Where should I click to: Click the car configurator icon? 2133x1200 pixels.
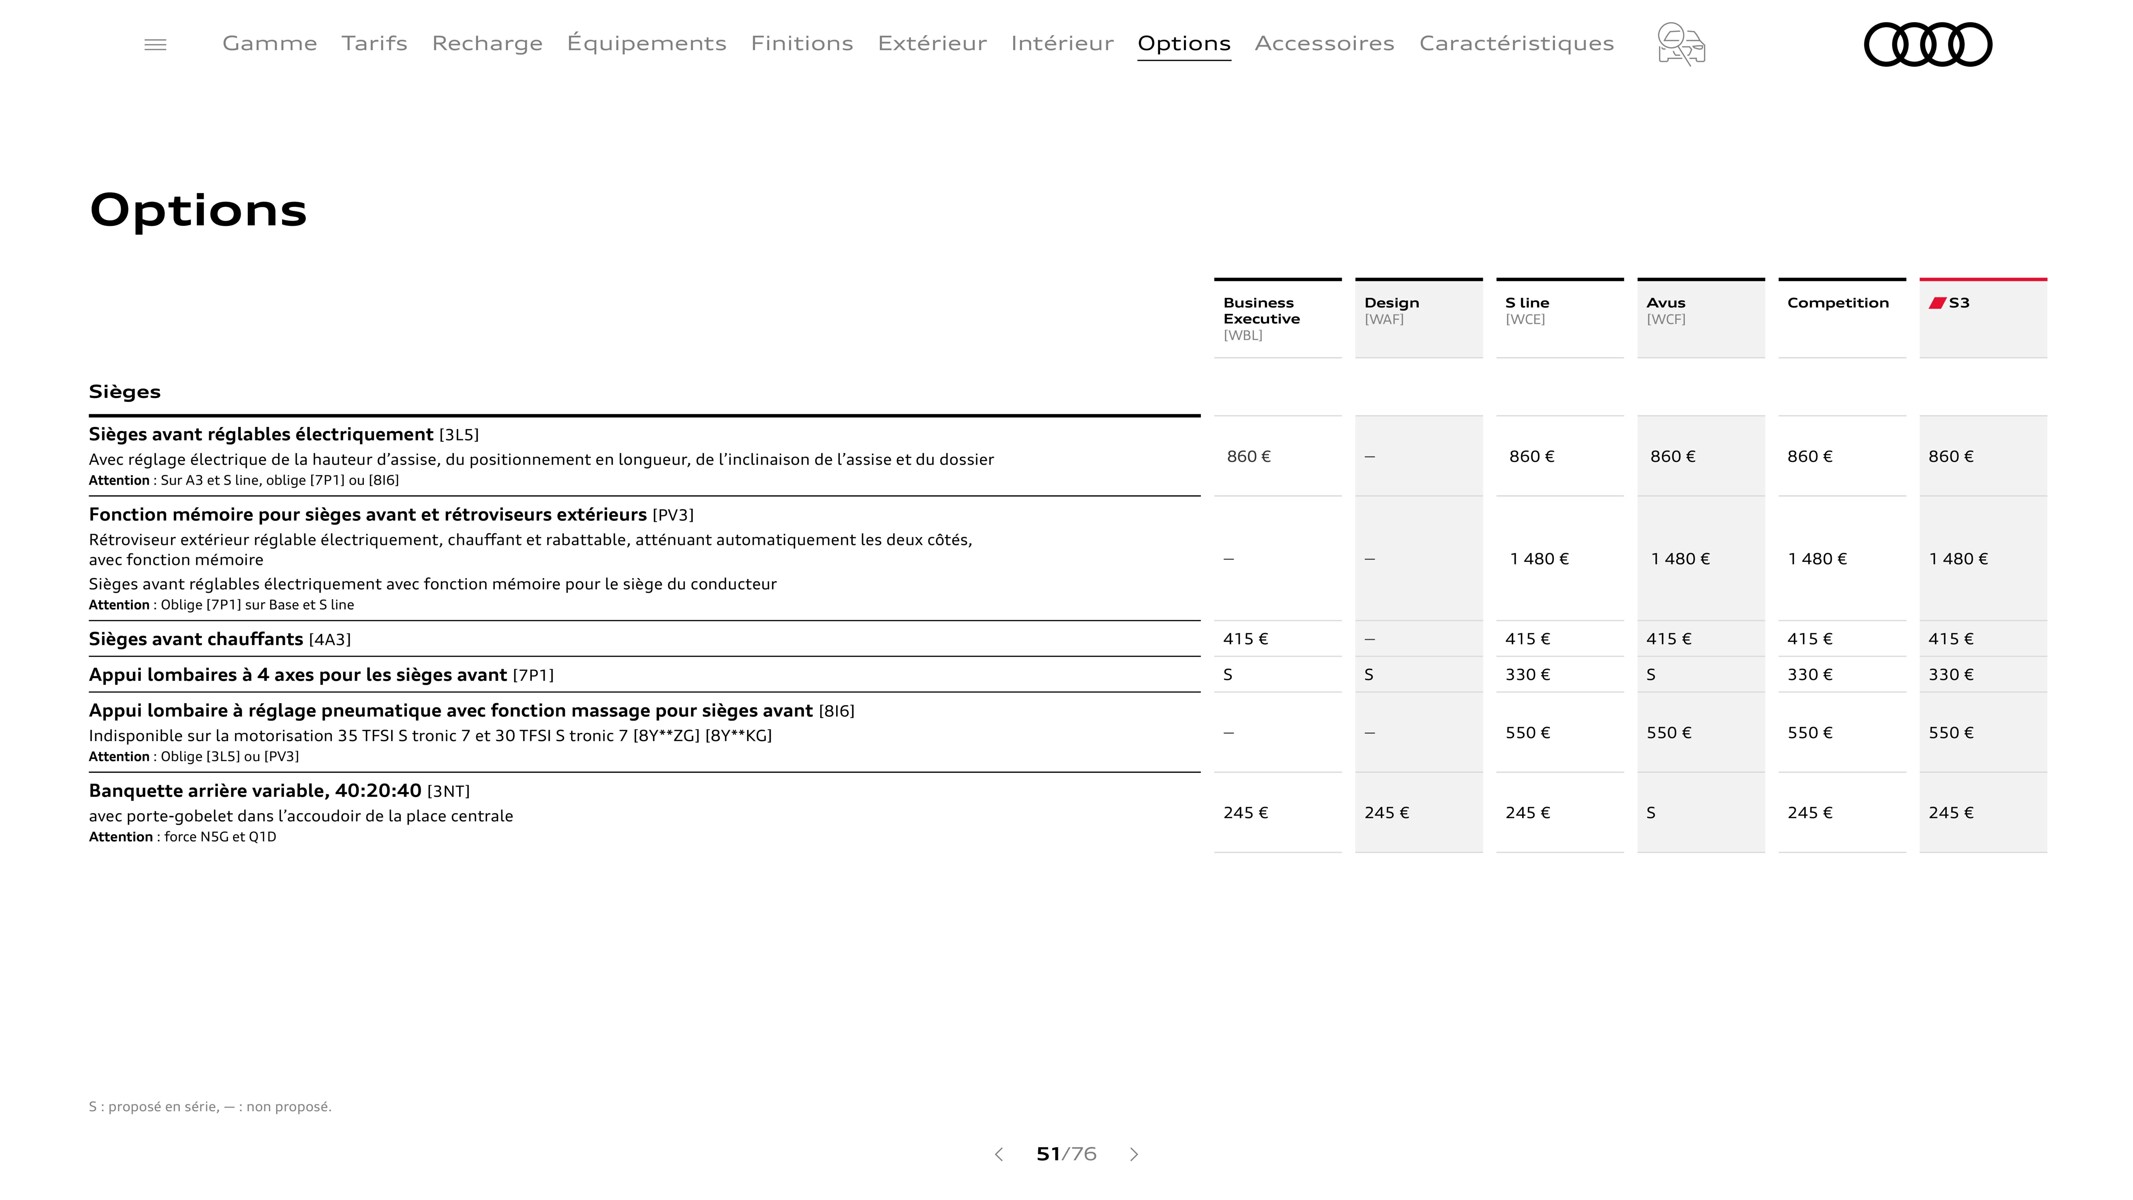[x=1681, y=44]
